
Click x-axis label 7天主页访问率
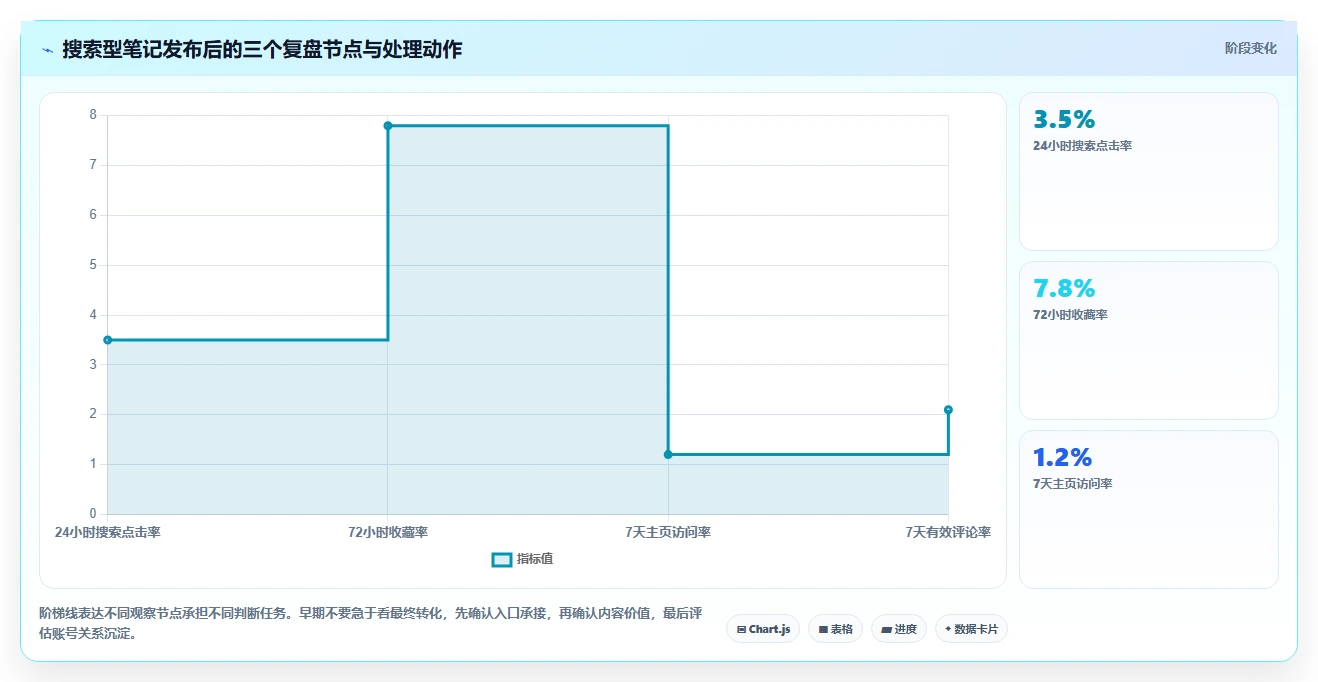click(668, 532)
